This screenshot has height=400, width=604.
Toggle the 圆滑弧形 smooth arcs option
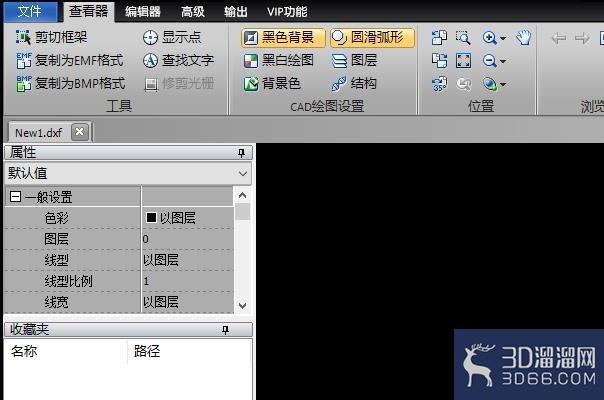(x=372, y=38)
